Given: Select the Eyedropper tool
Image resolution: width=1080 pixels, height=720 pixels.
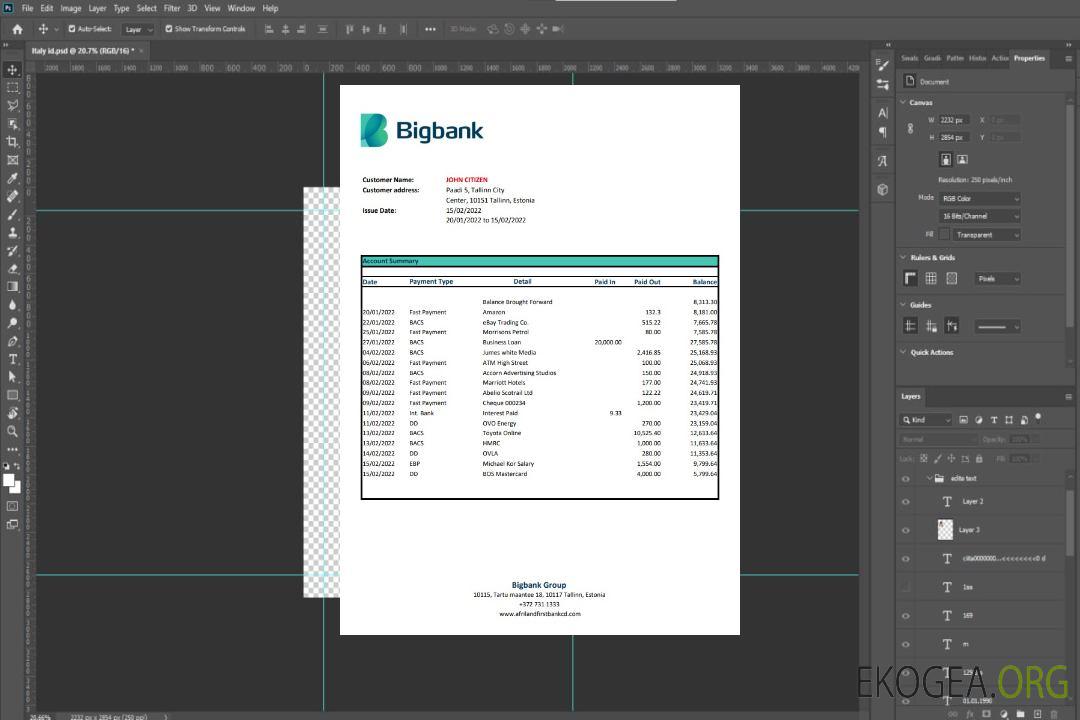Looking at the screenshot, I should tap(12, 178).
